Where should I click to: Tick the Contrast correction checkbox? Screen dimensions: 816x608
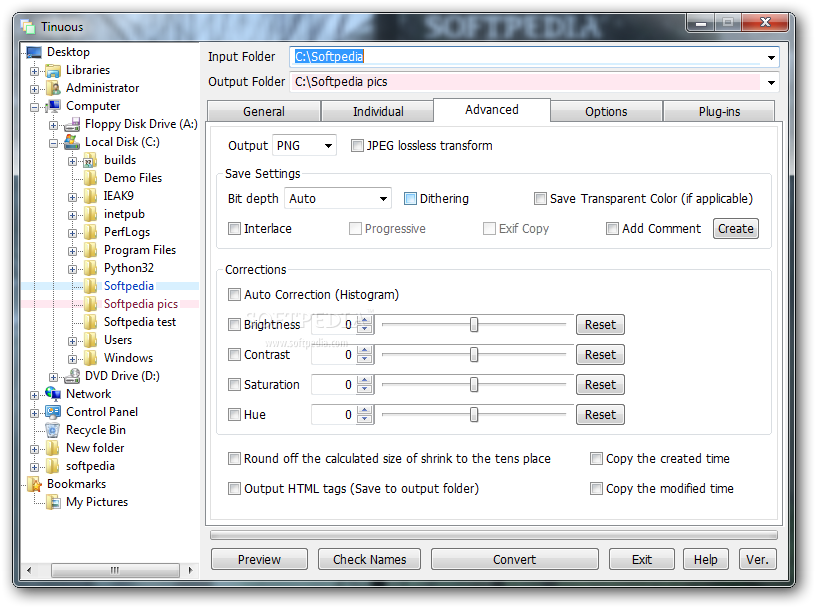click(x=234, y=355)
